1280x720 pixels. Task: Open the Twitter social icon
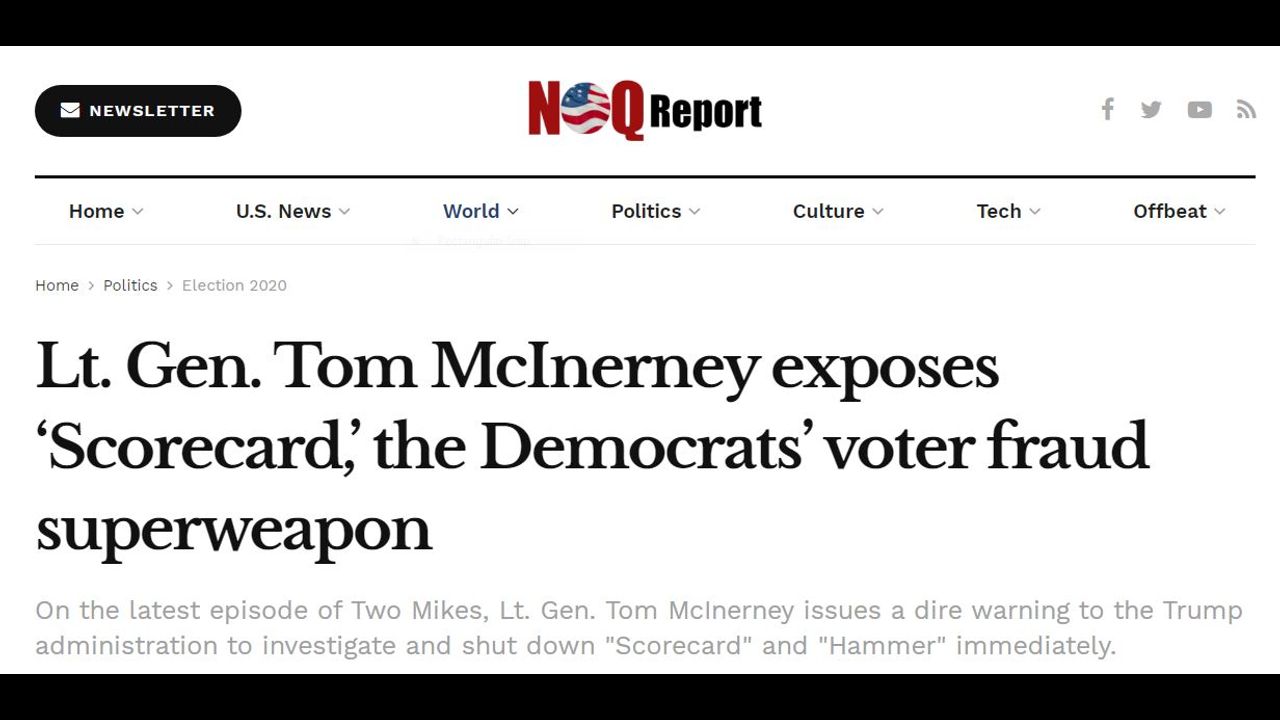[1151, 110]
